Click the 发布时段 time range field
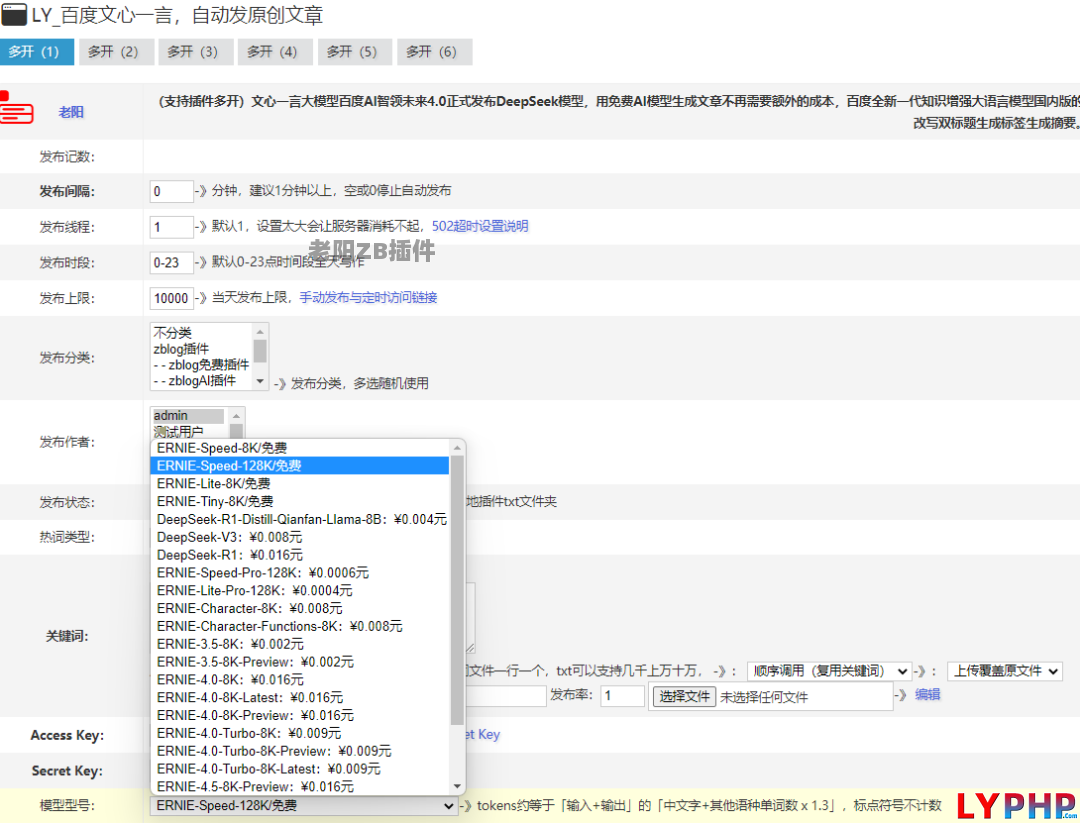This screenshot has height=823, width=1080. (x=172, y=262)
